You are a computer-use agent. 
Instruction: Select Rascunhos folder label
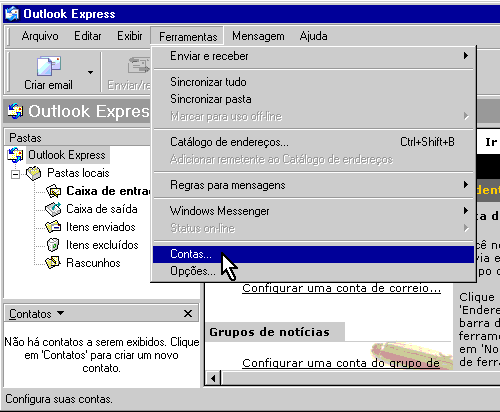(x=93, y=263)
